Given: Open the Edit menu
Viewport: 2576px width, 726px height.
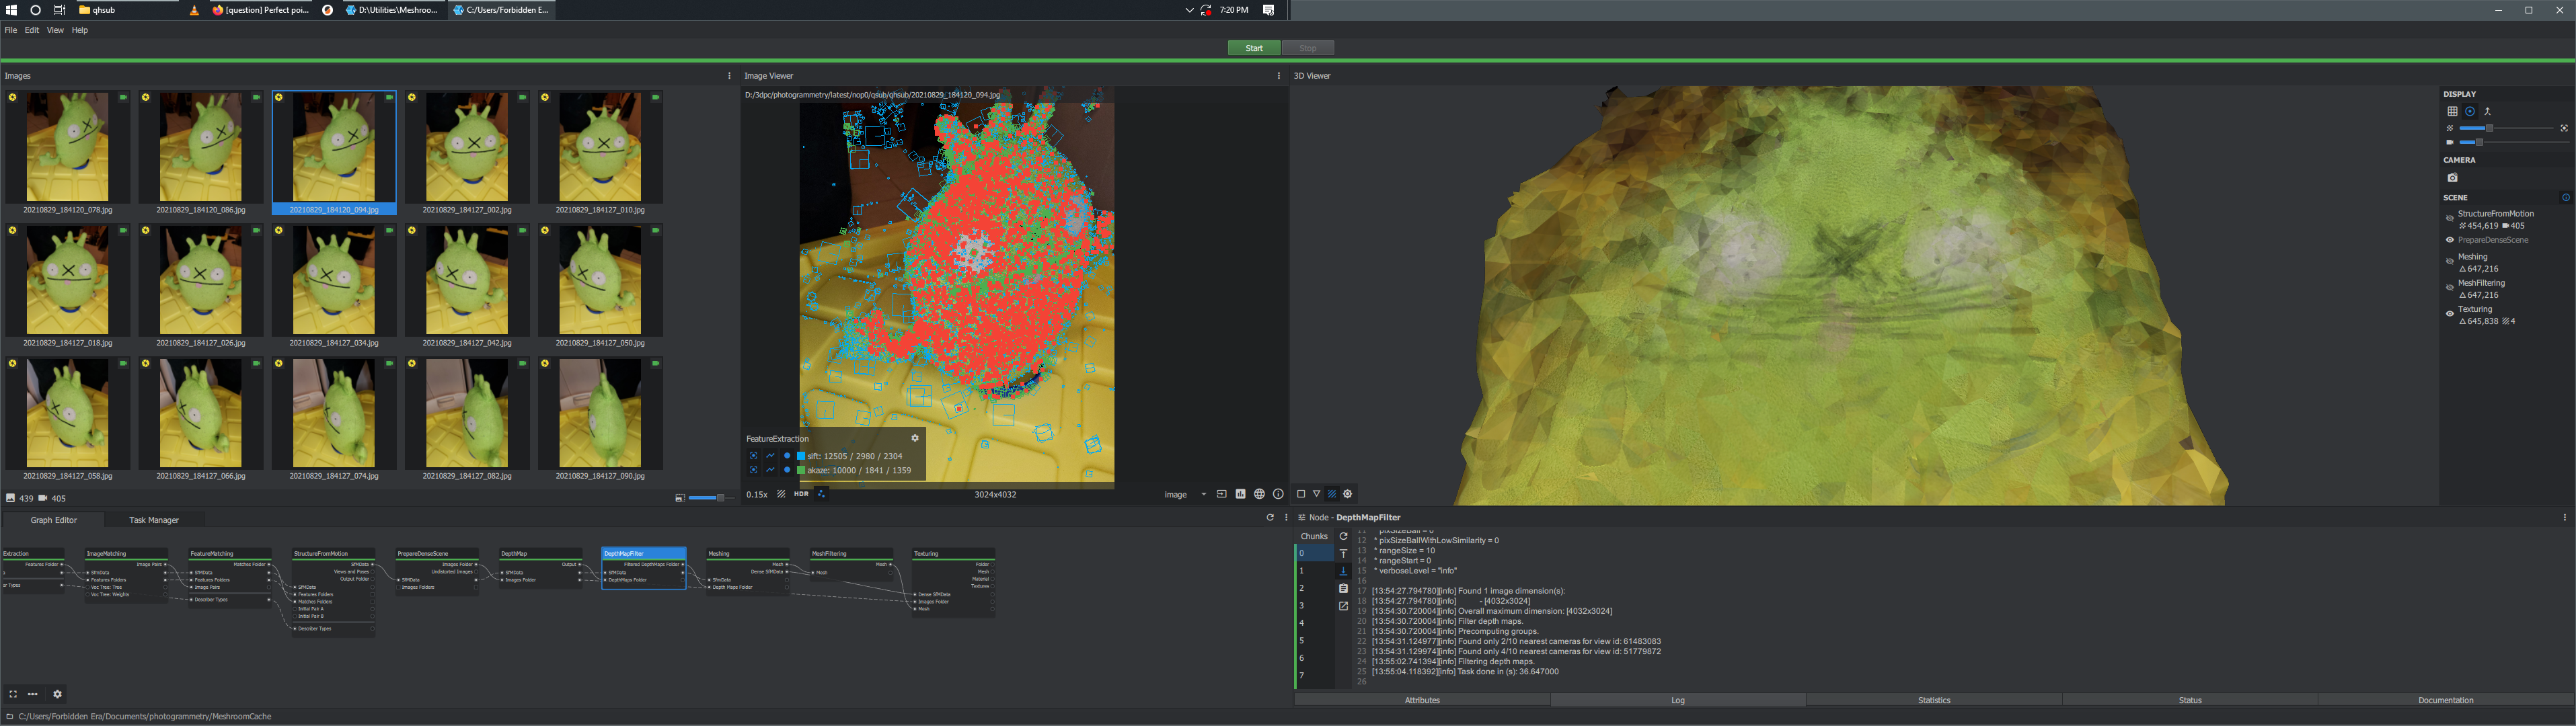Looking at the screenshot, I should 32,30.
